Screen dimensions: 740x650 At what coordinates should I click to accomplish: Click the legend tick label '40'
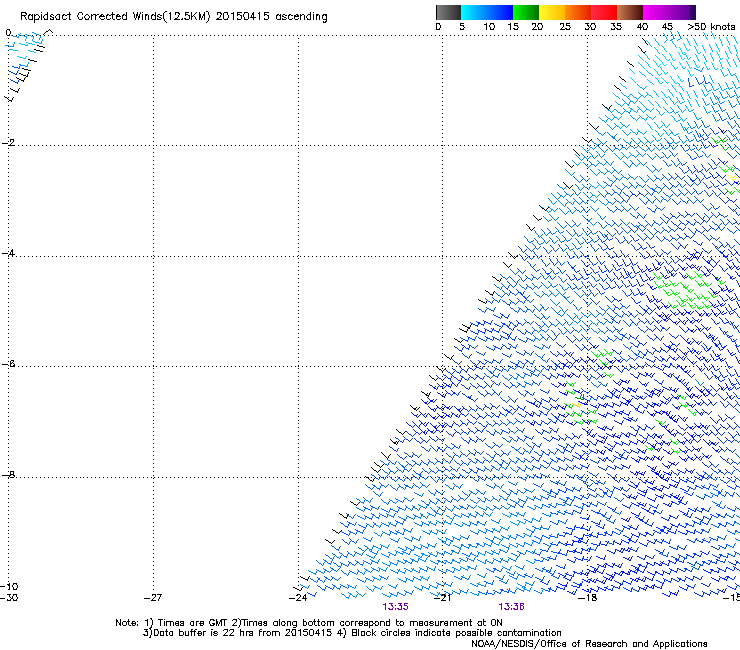(642, 27)
